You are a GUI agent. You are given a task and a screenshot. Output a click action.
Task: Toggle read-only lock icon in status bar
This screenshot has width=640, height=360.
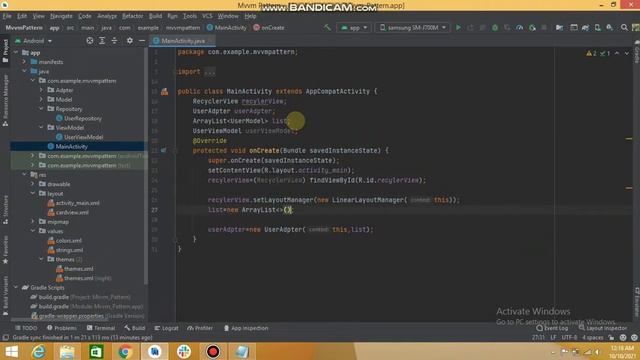611,338
